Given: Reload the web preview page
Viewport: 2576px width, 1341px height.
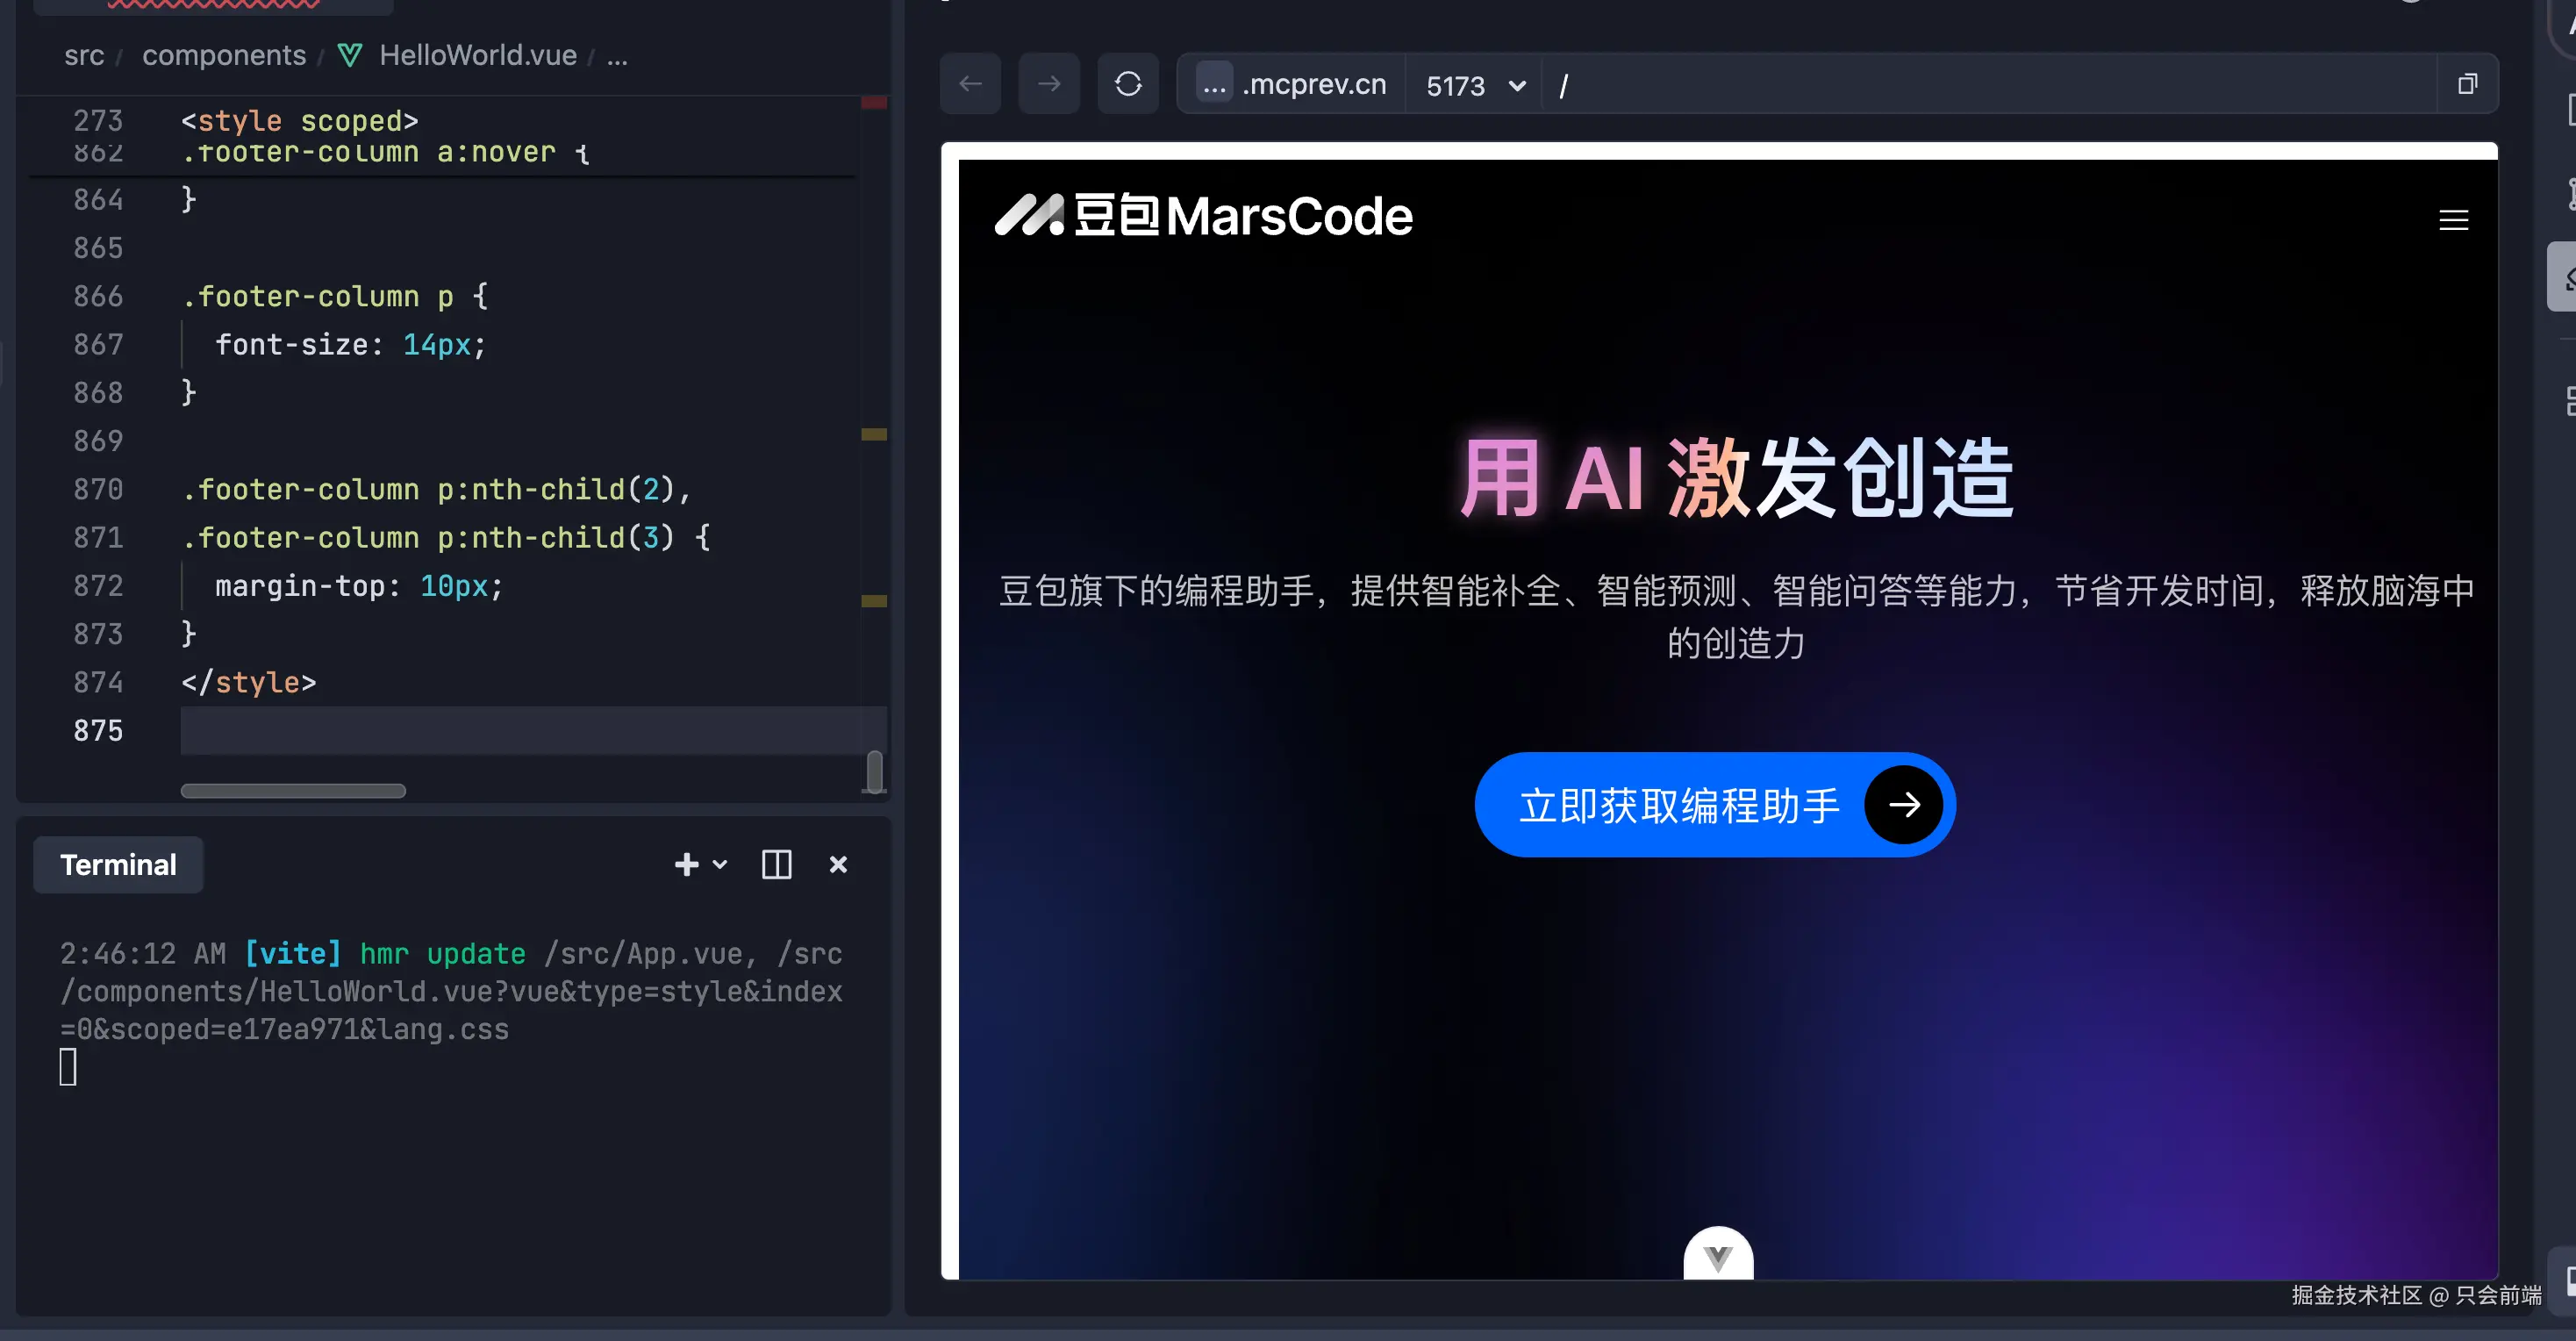Looking at the screenshot, I should (1128, 84).
